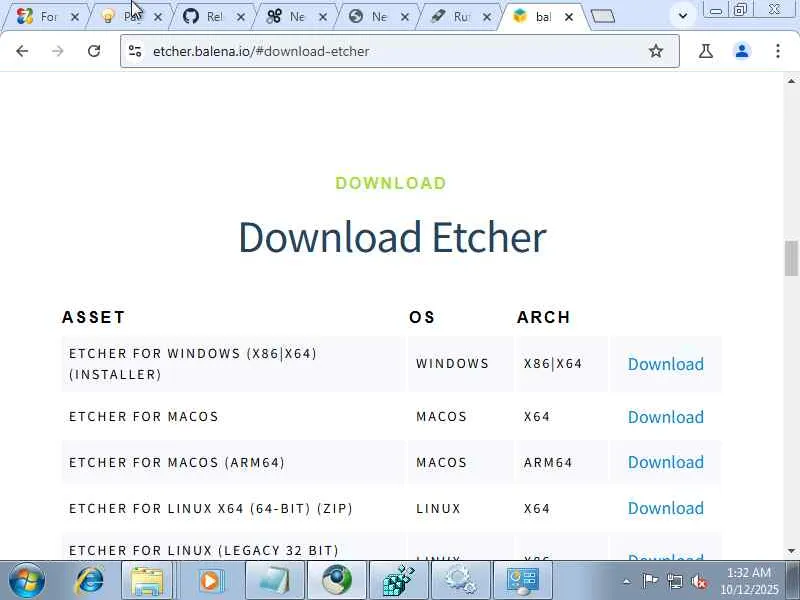Click the page scrollbar thumb
Screen dimensions: 800x600
(791, 258)
